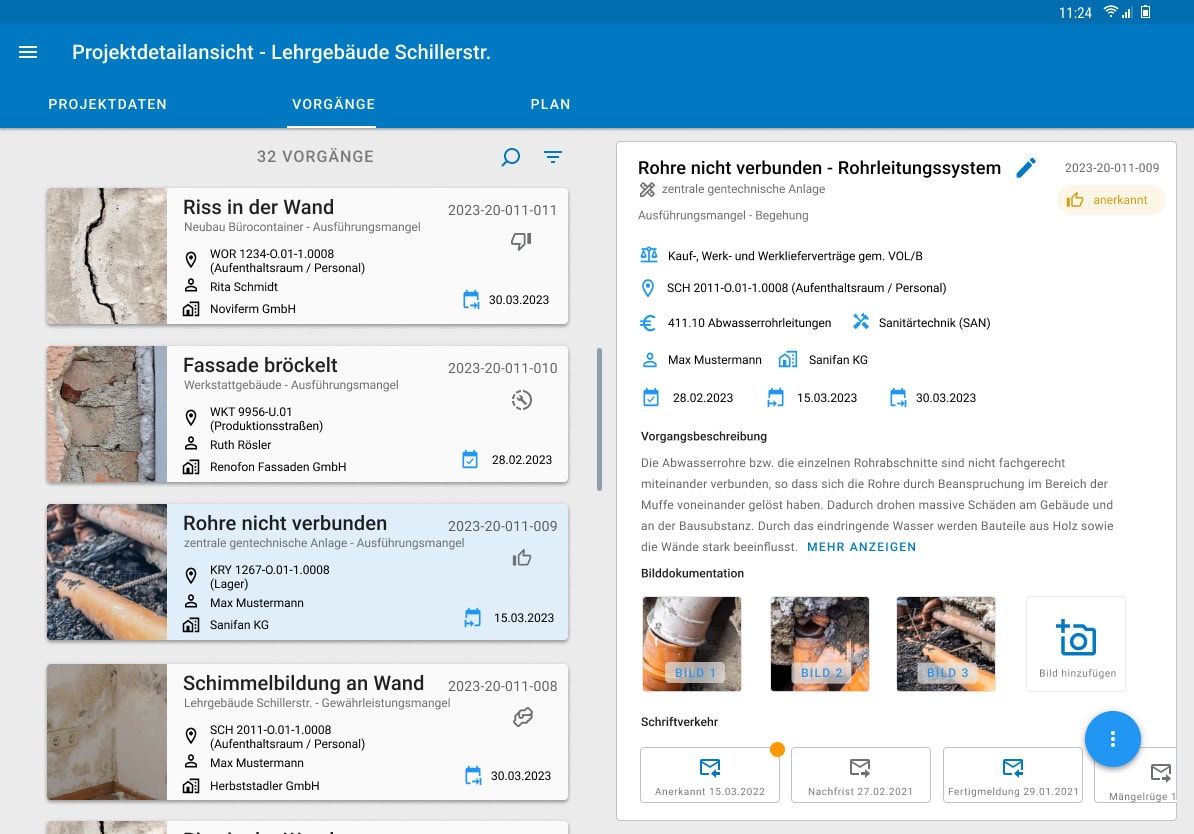Open the Schimmelbildung an Wand thumbnail
Viewport: 1194px width, 834px height.
107,732
